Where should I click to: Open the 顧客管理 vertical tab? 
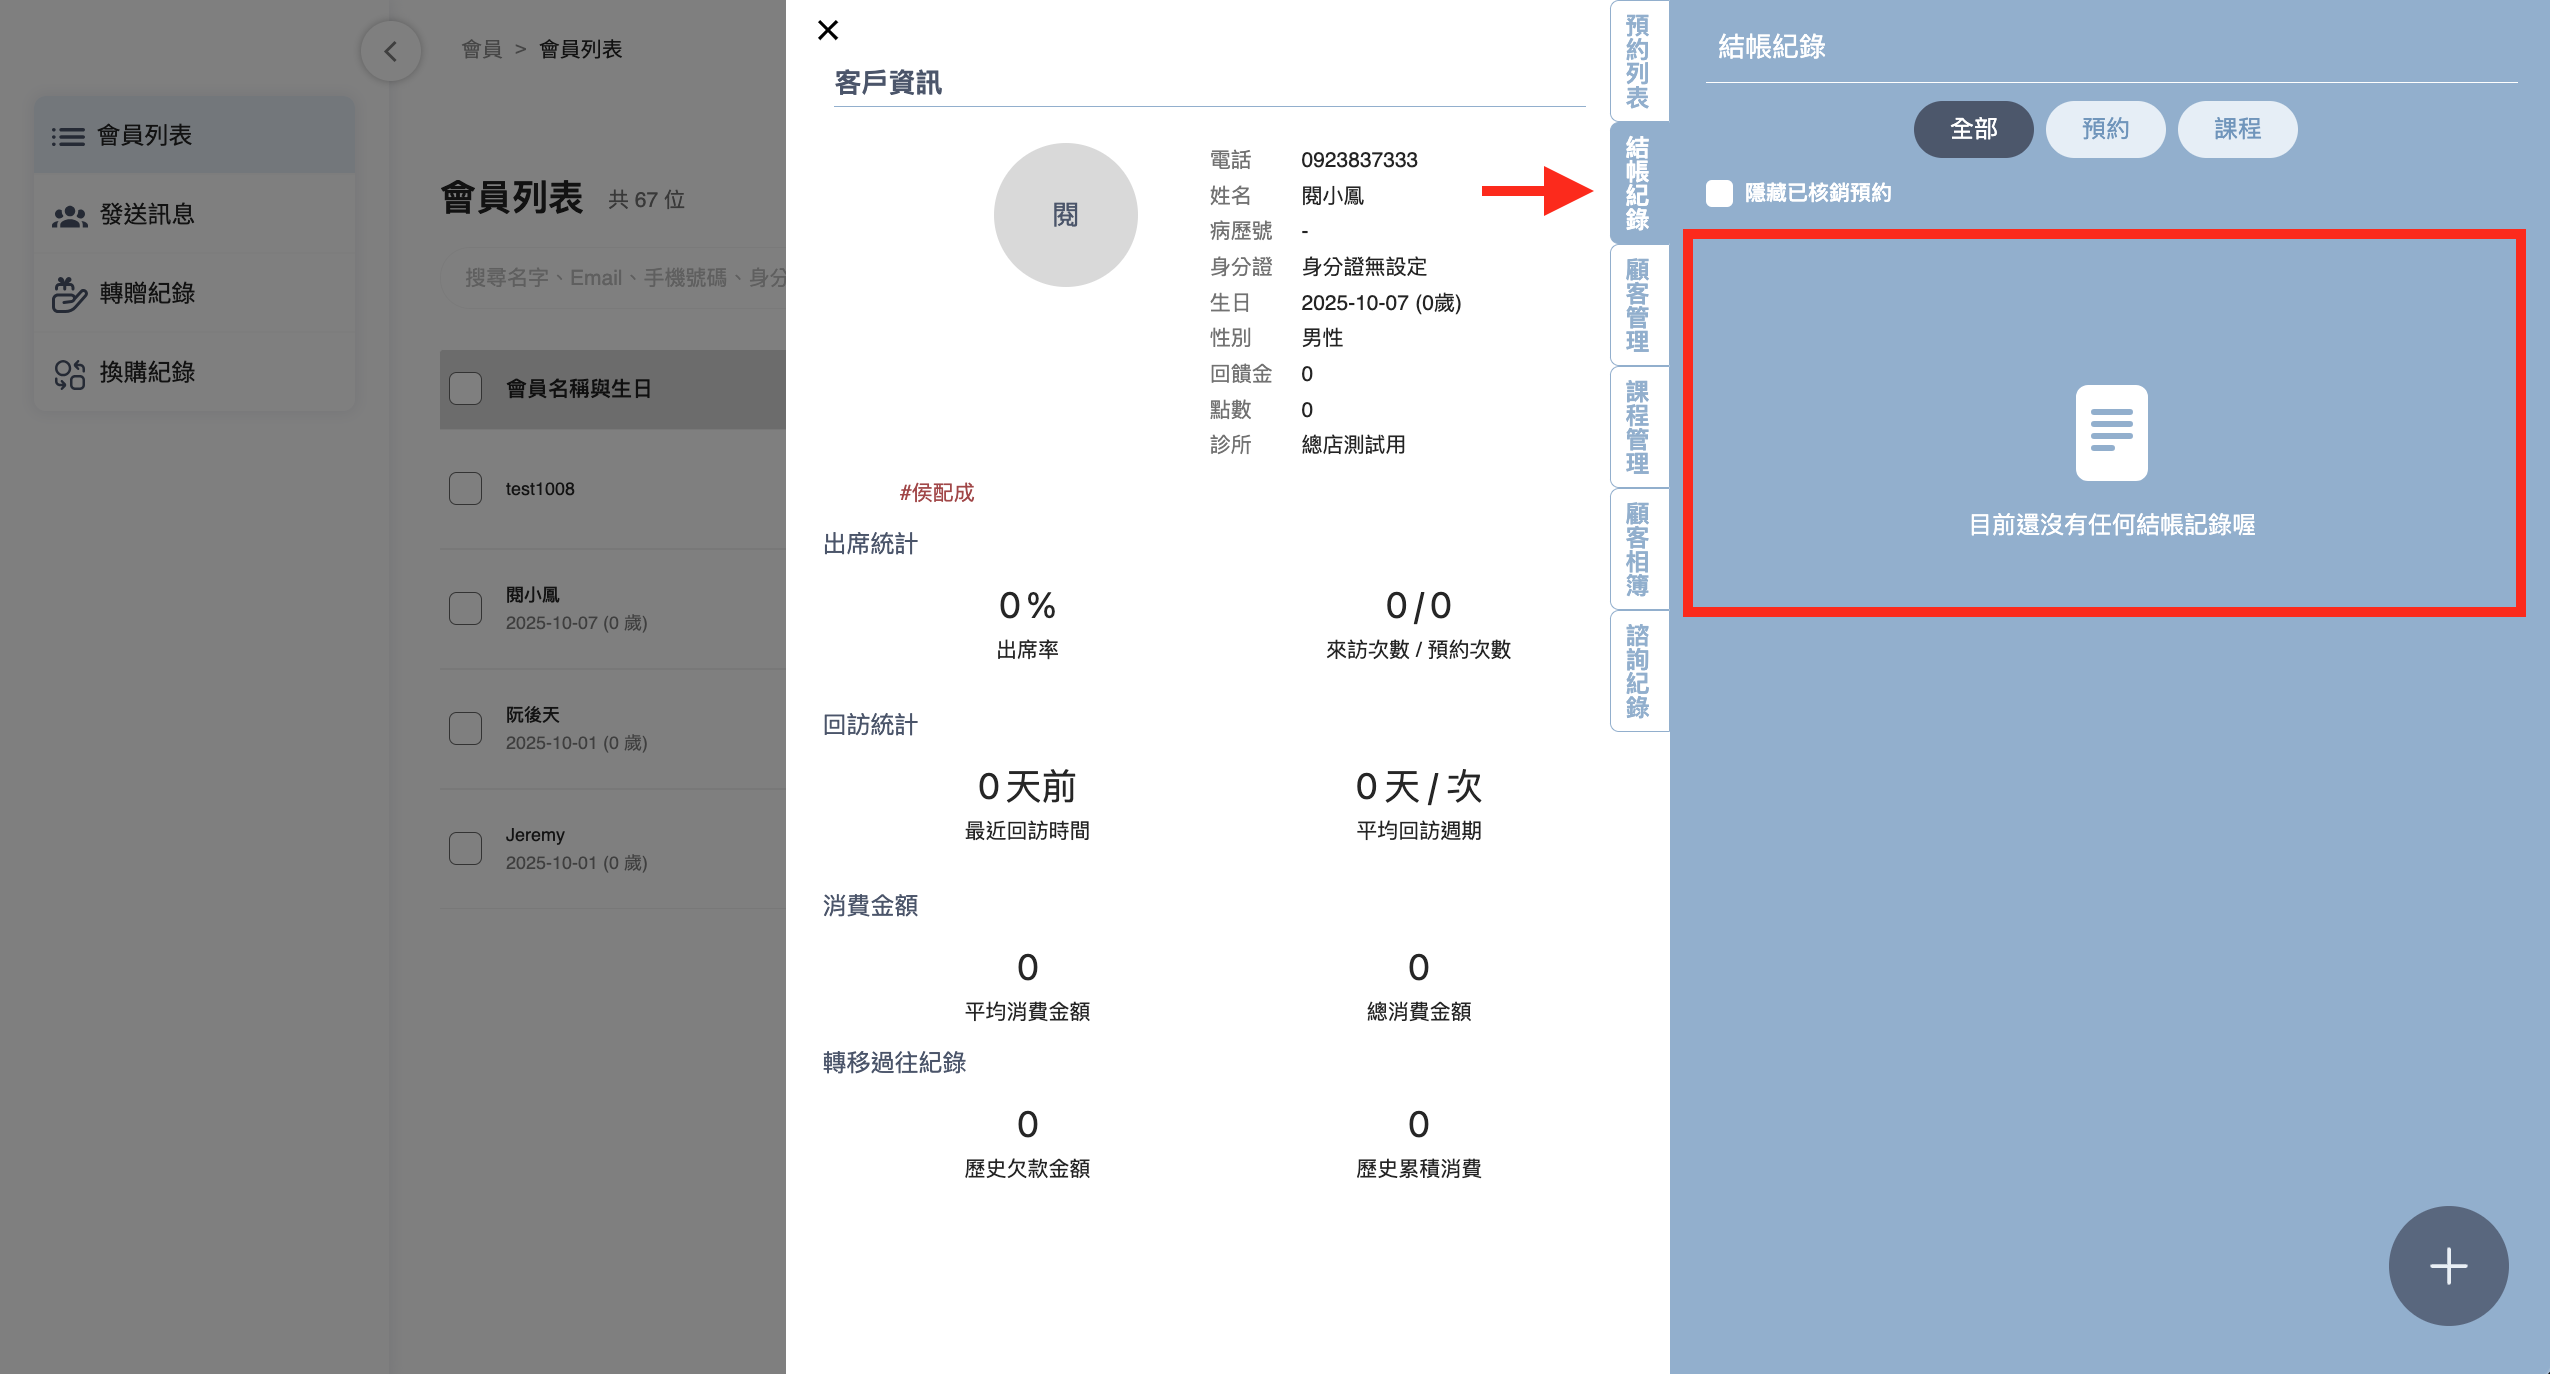(x=1638, y=305)
